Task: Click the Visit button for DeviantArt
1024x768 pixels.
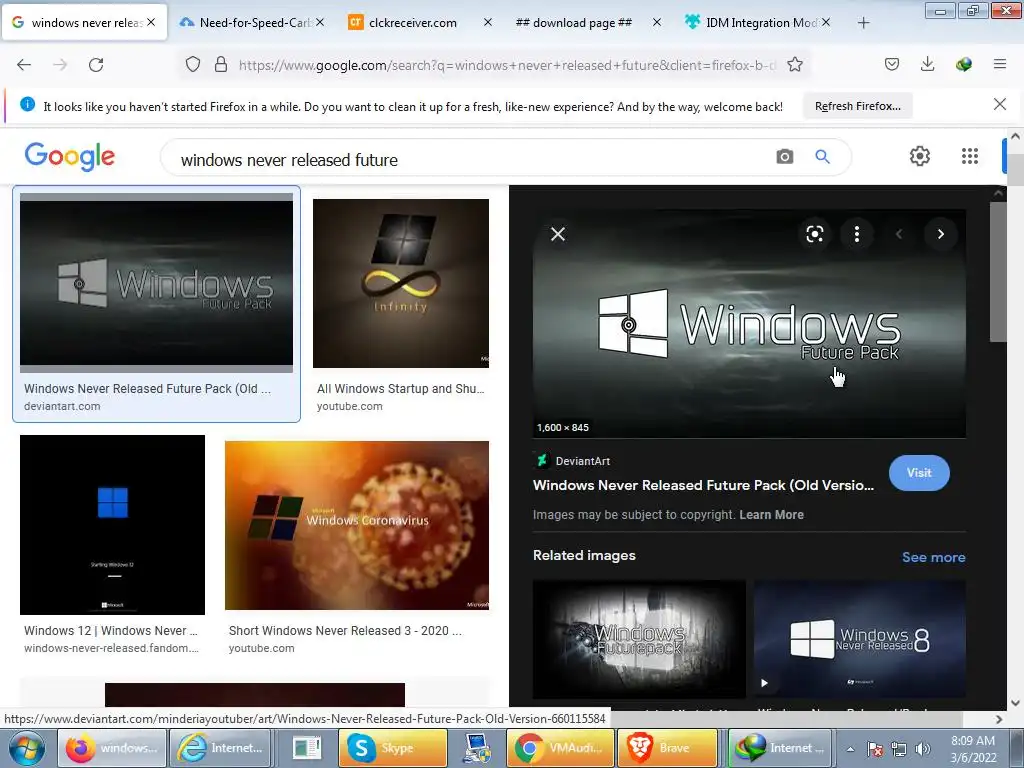Action: [919, 473]
